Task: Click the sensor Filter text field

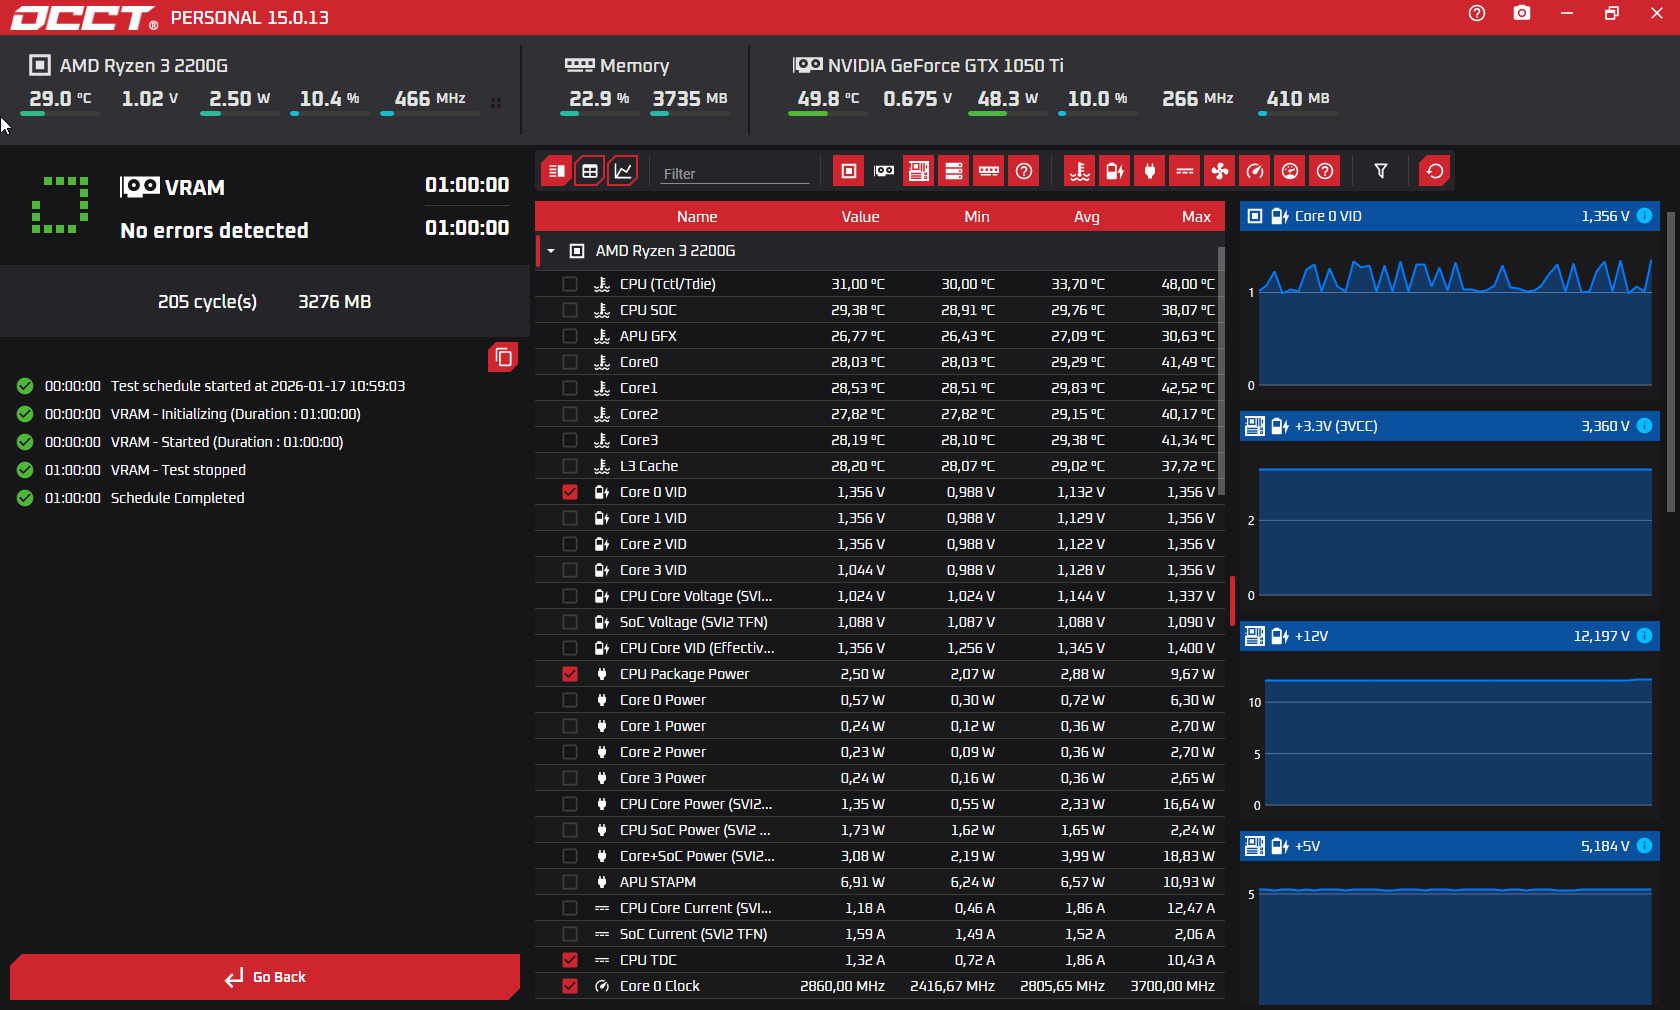Action: tap(735, 173)
